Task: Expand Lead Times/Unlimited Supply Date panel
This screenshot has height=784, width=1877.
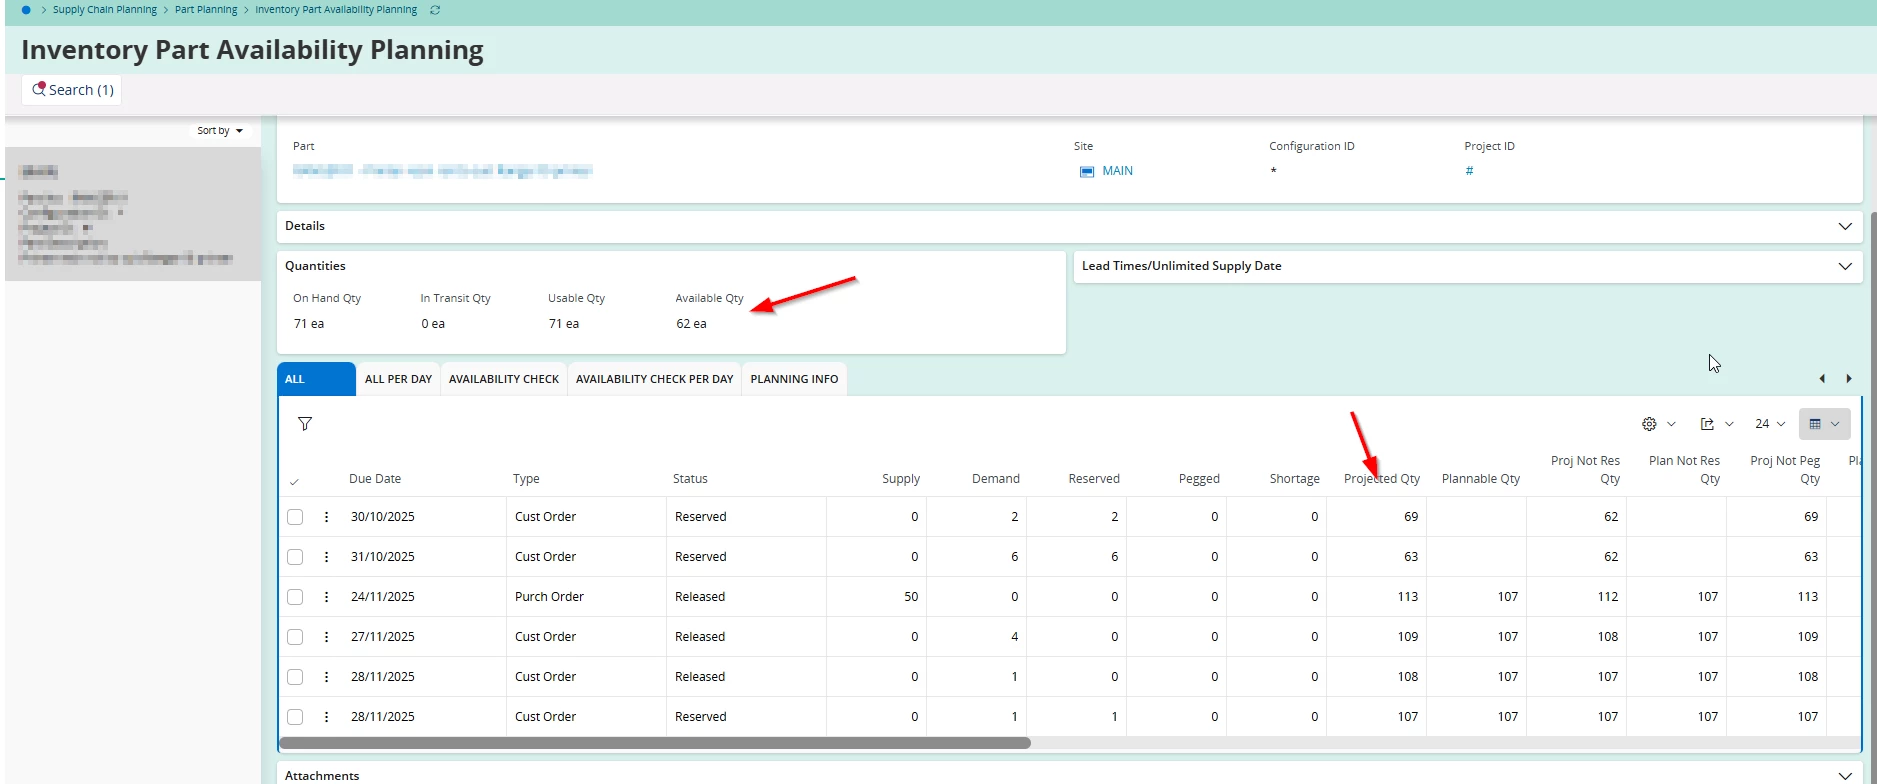Action: pyautogui.click(x=1844, y=266)
